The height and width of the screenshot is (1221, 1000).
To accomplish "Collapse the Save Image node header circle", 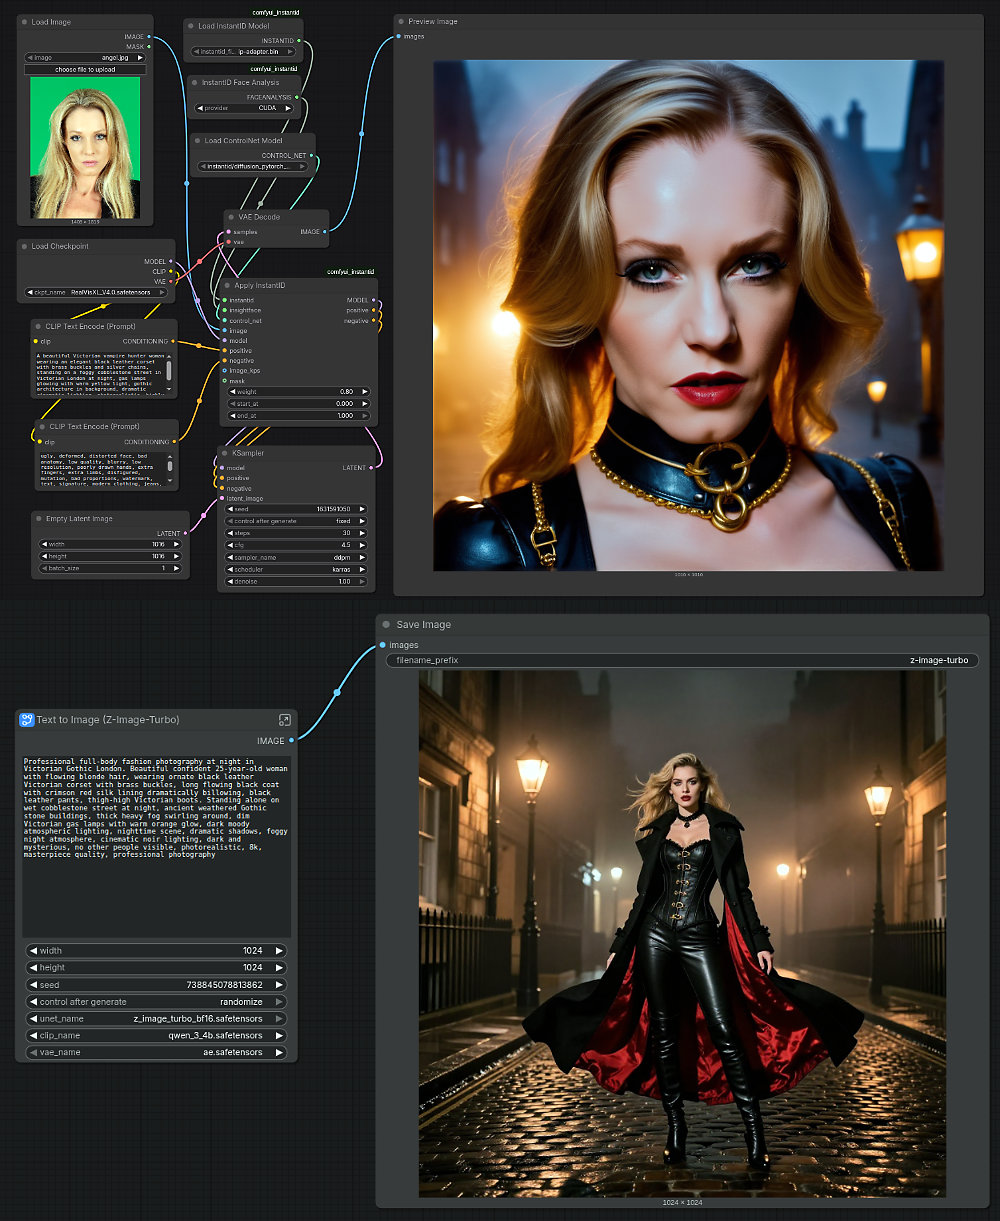I will tap(385, 624).
